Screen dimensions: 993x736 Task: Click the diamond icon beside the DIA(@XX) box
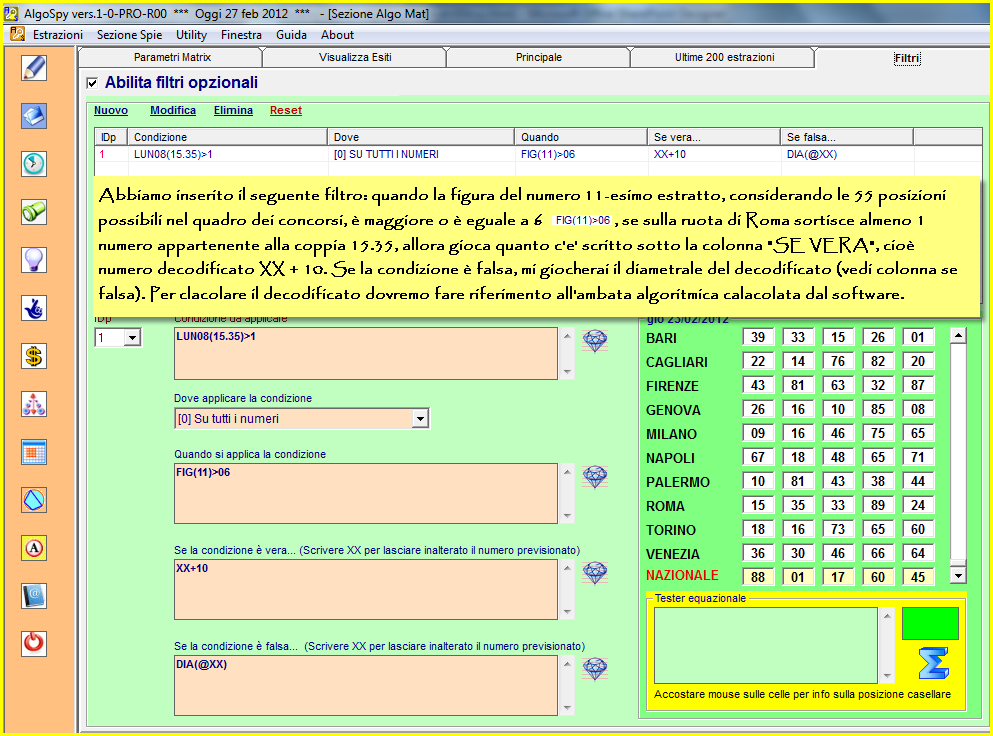click(595, 668)
